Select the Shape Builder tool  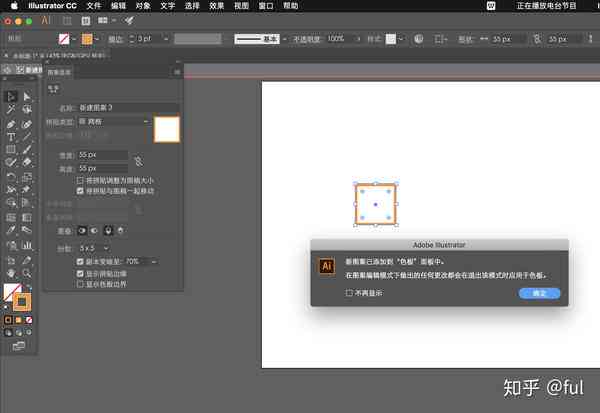coord(11,202)
